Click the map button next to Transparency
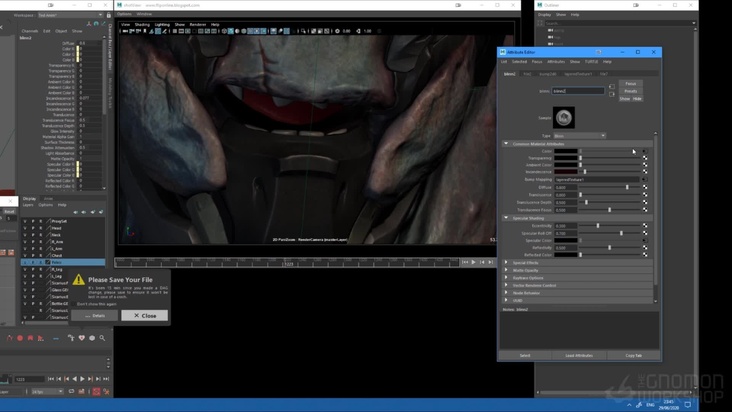Viewport: 732px width, 412px height. [x=645, y=158]
